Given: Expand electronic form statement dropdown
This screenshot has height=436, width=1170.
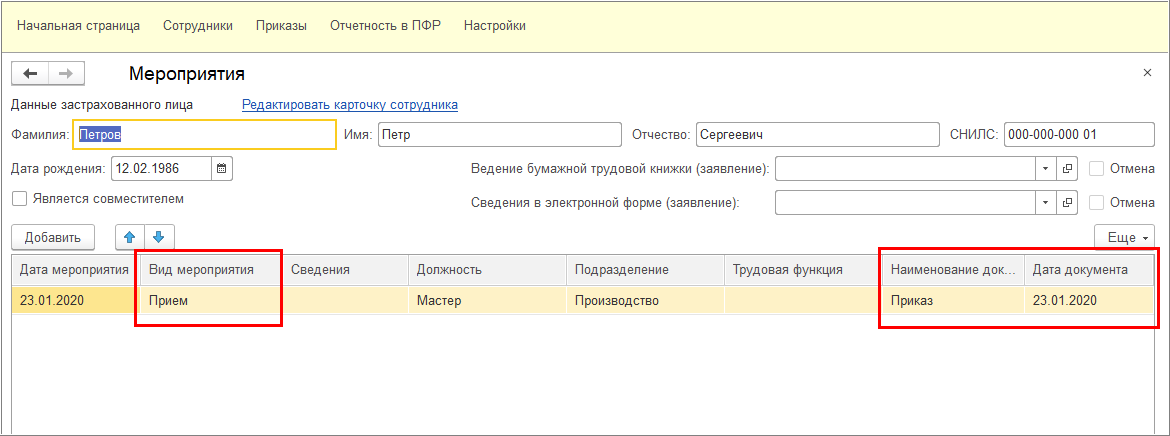Looking at the screenshot, I should [1046, 203].
